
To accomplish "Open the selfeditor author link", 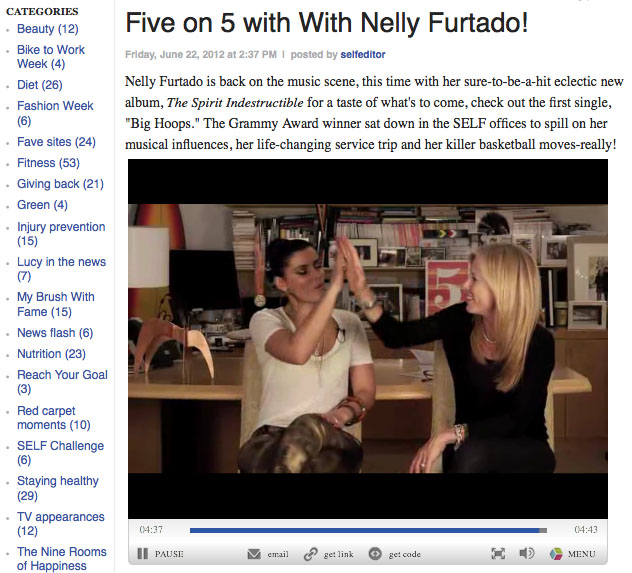I will click(x=363, y=54).
